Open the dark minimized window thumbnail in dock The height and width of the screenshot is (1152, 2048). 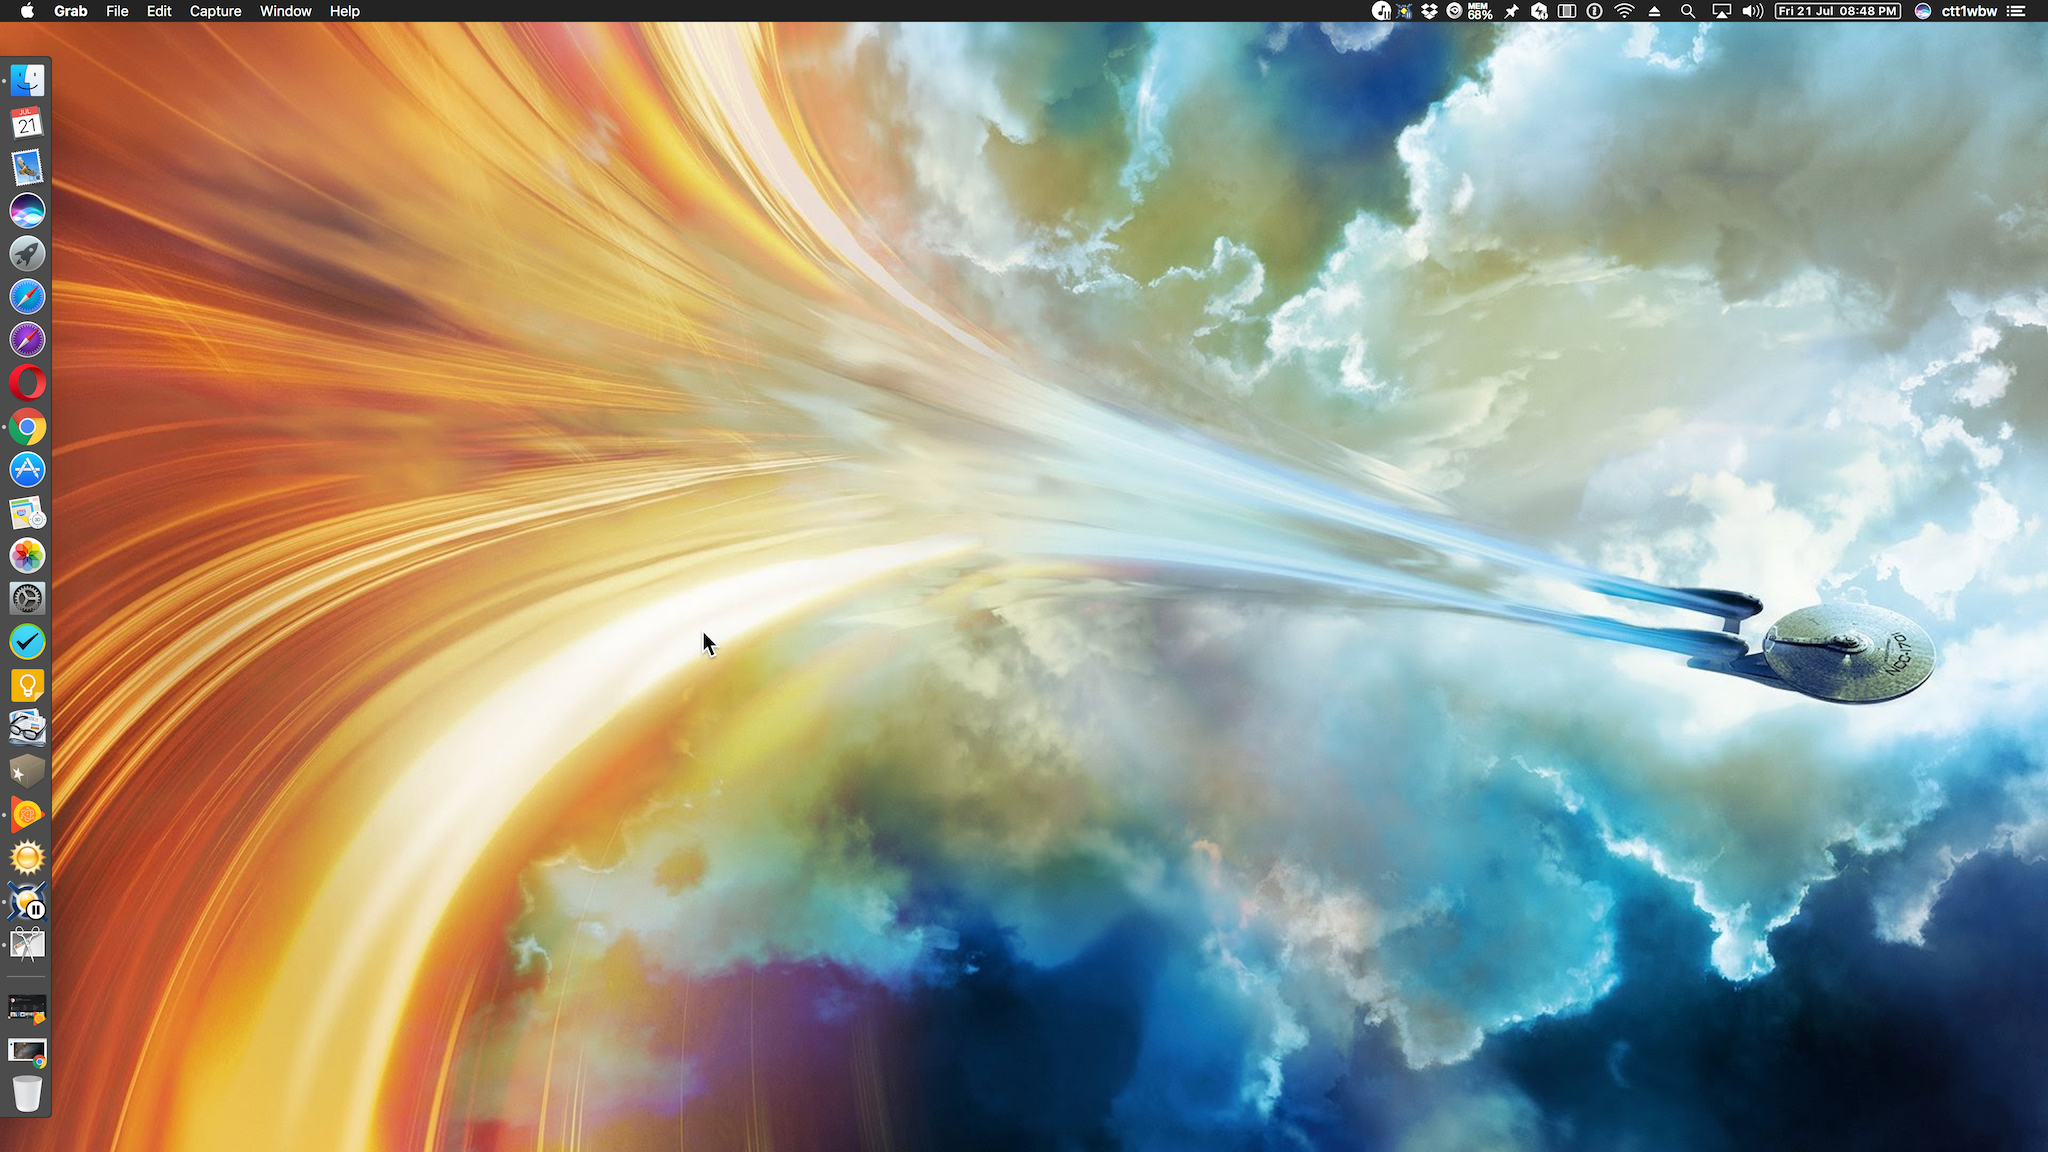pos(27,1009)
